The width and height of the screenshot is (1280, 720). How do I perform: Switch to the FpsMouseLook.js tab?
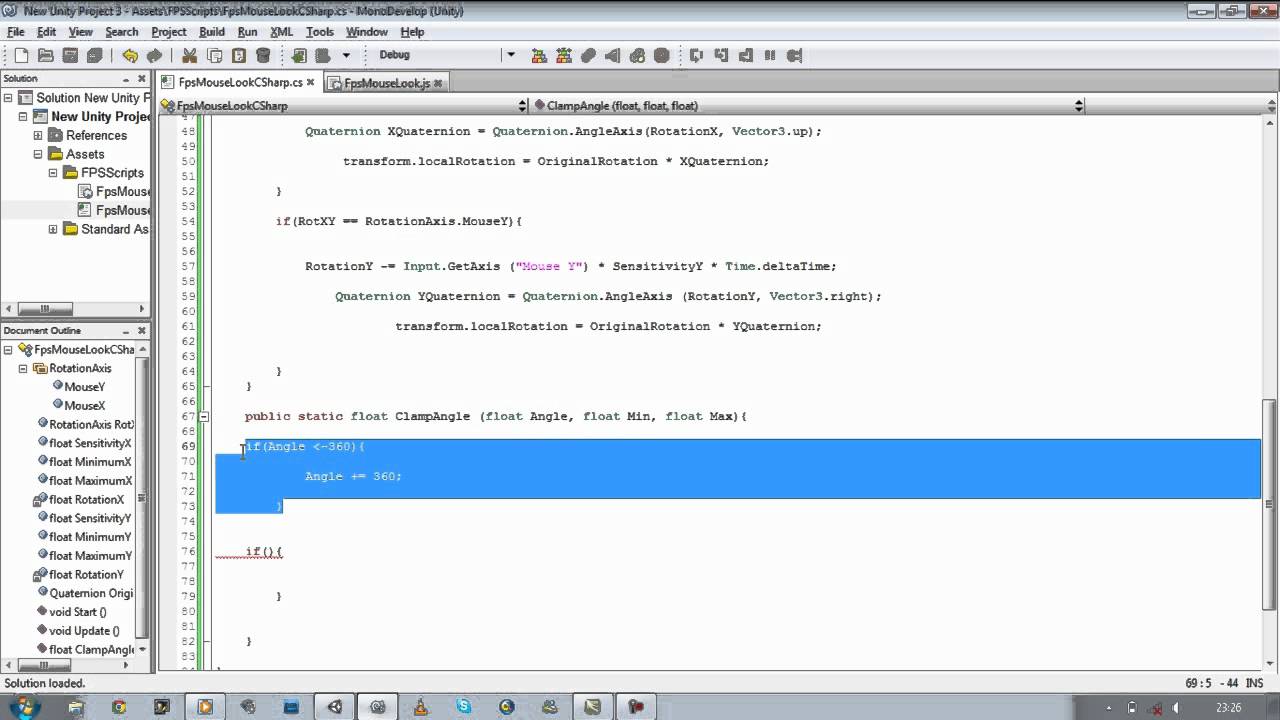click(386, 83)
